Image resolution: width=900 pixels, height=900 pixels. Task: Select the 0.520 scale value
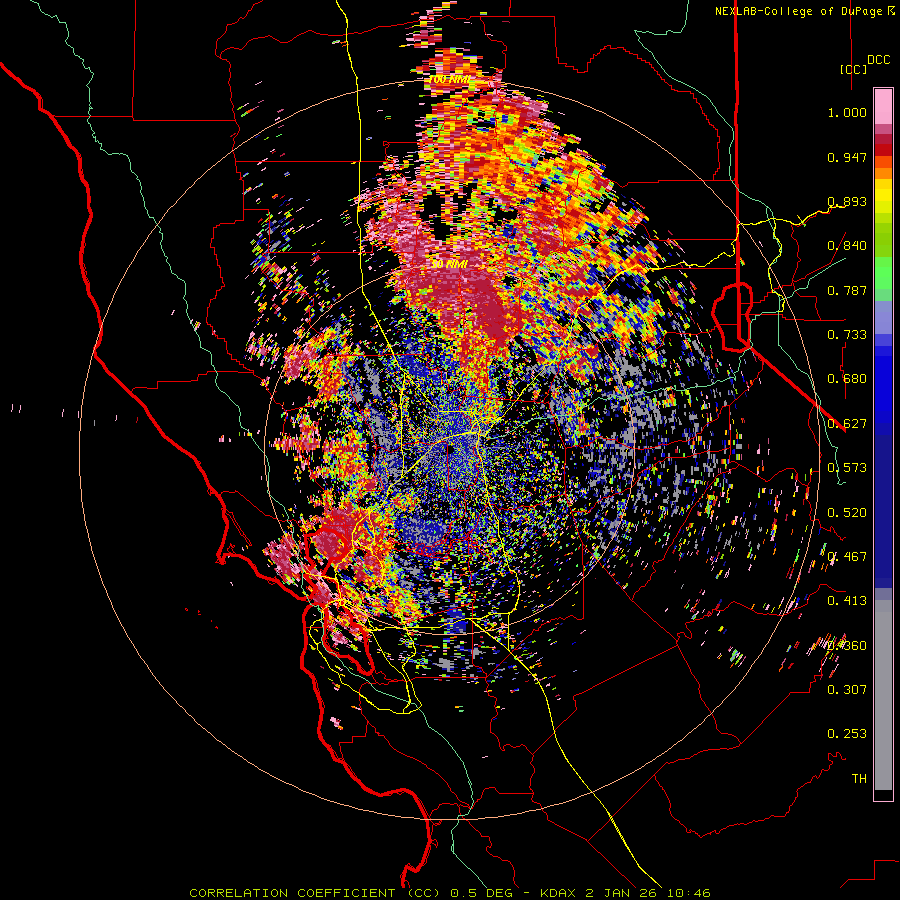847,513
